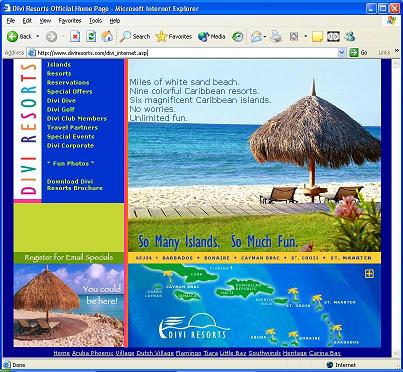Open the Favorites star button

(174, 36)
